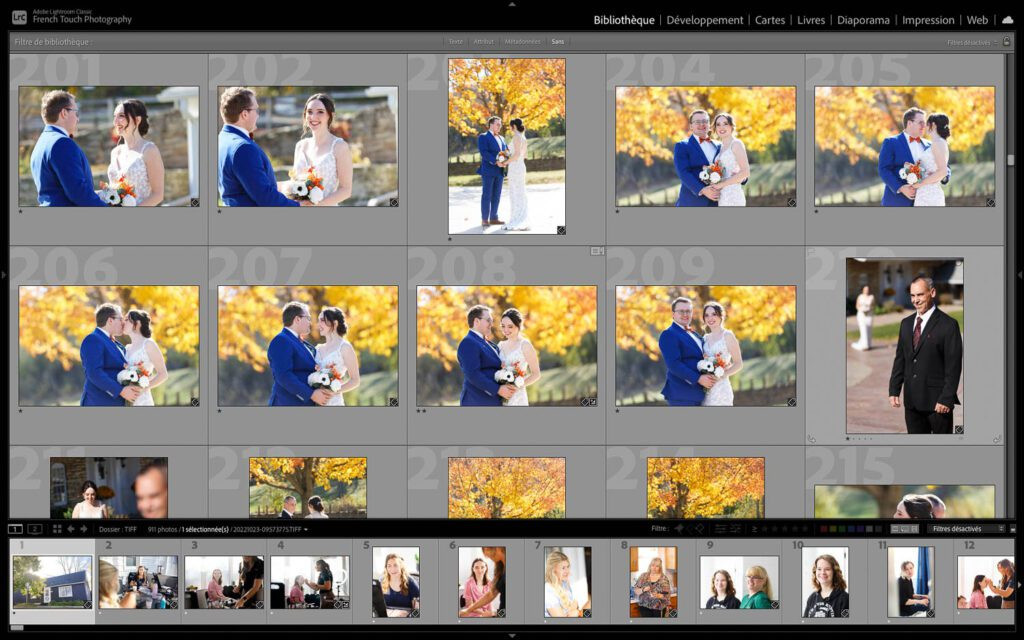Click the two-star rating under photo 208
Screen dimensions: 1024x640
click(421, 411)
